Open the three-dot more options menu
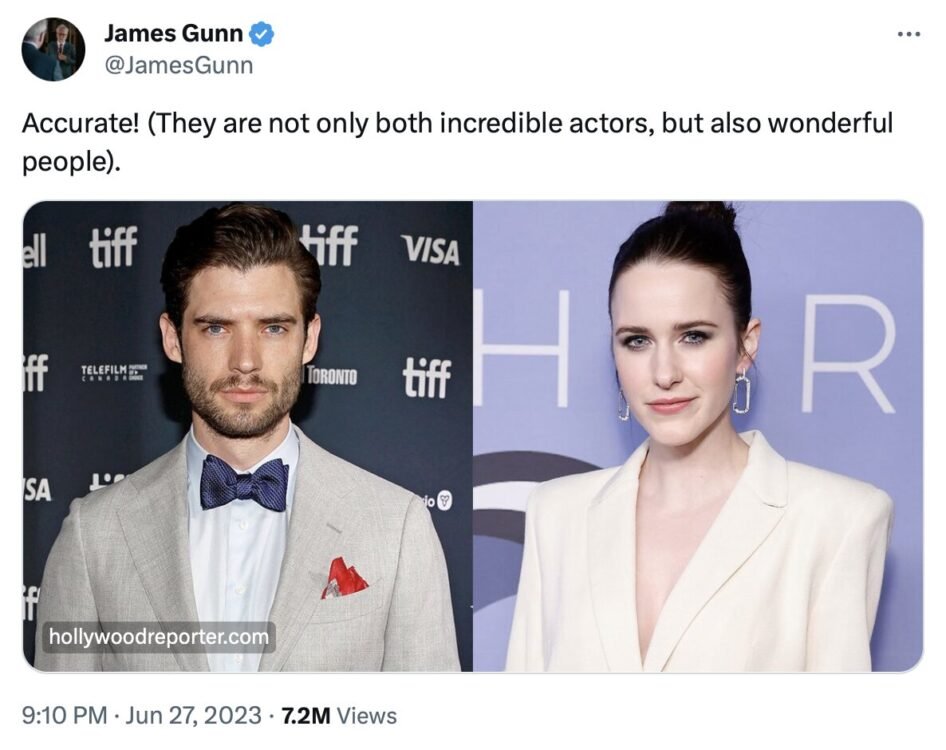The height and width of the screenshot is (750, 946). tap(909, 34)
